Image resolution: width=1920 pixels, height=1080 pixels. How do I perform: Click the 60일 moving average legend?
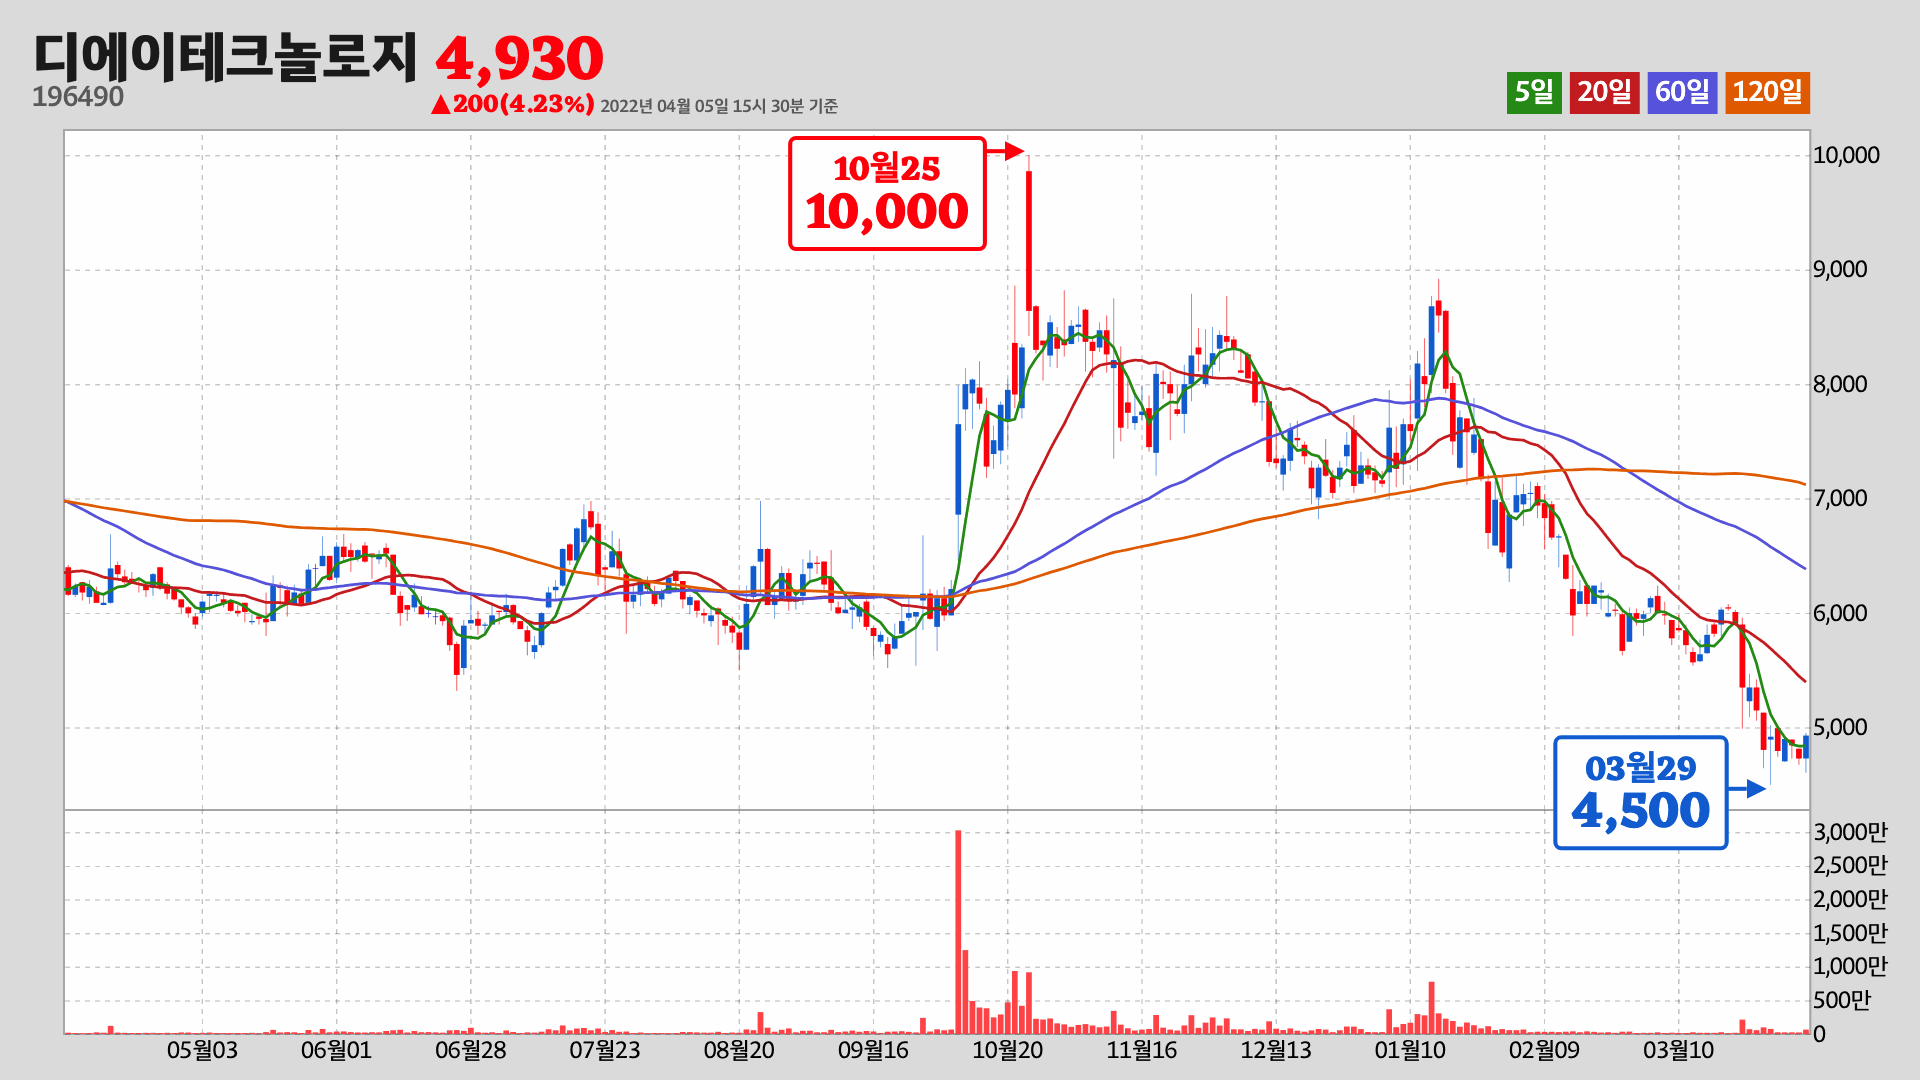click(x=1682, y=93)
